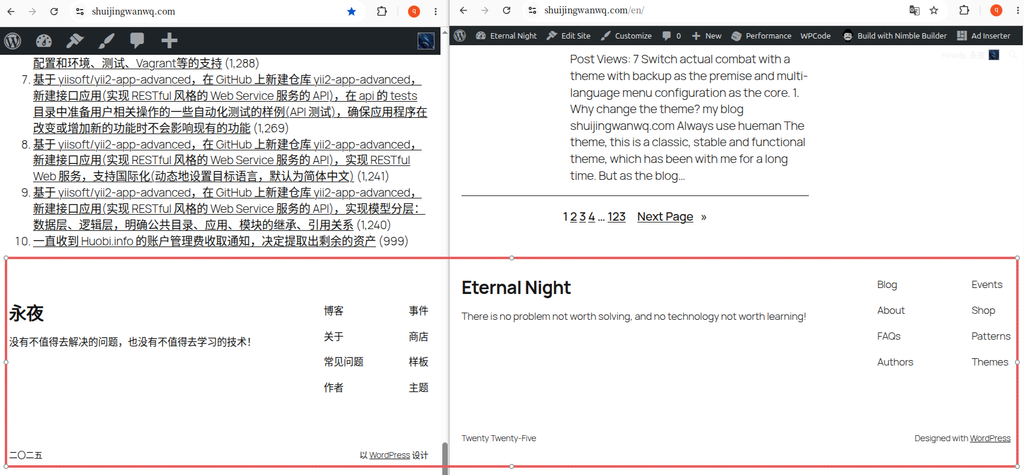Open the FAQs footer link
Screen dimensions: 1024x475
[889, 336]
